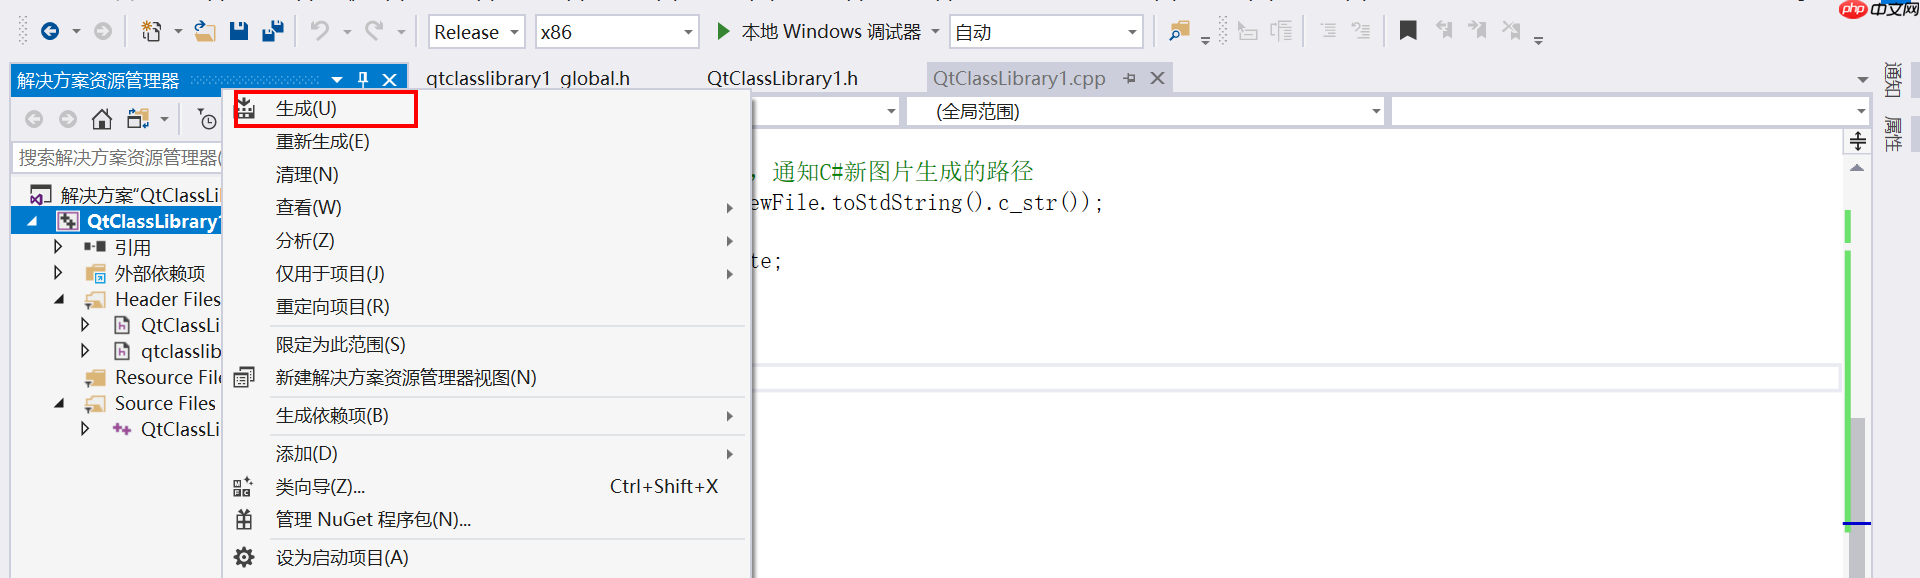Viewport: 1920px width, 578px height.
Task: Click the navigate forward arrow icon
Action: pyautogui.click(x=103, y=32)
